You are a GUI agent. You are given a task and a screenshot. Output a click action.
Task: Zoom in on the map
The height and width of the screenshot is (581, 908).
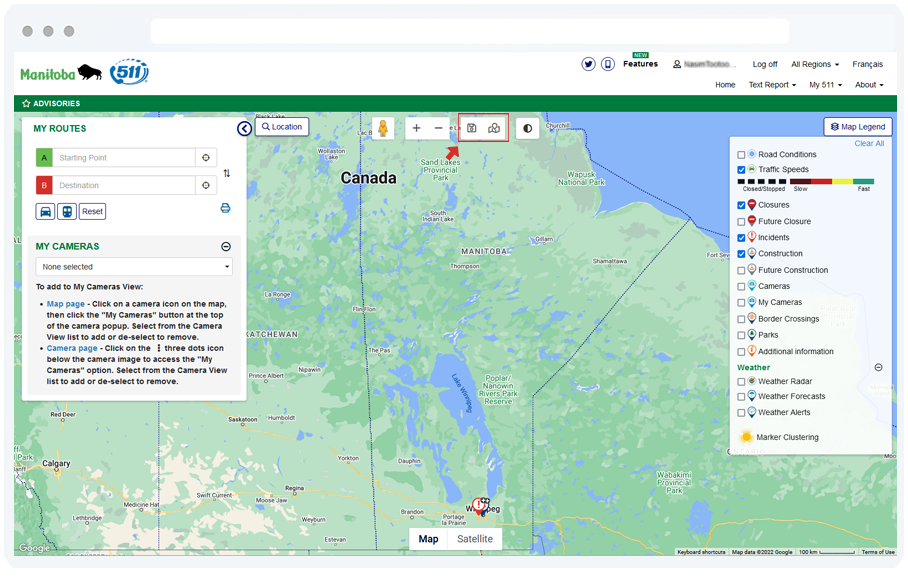(416, 128)
